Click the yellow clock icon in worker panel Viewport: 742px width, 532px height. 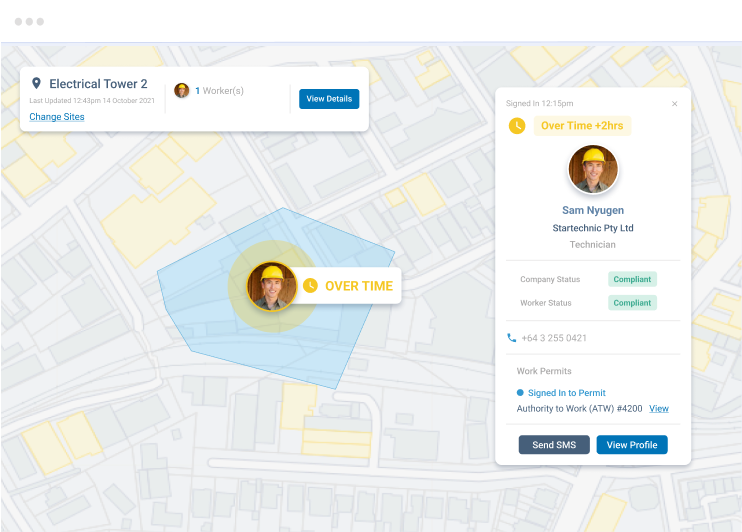tap(517, 126)
